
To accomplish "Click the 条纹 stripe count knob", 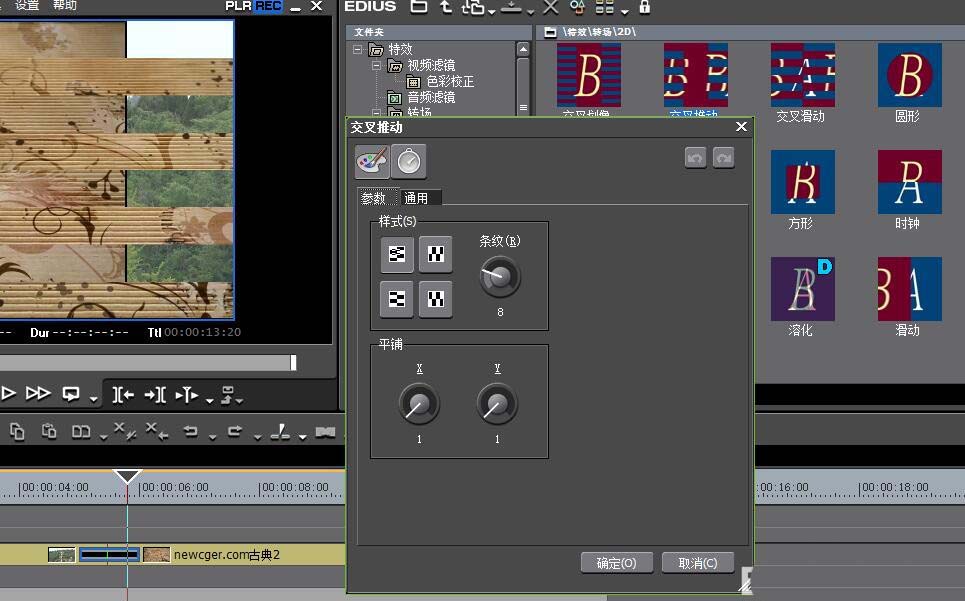I will 500,277.
